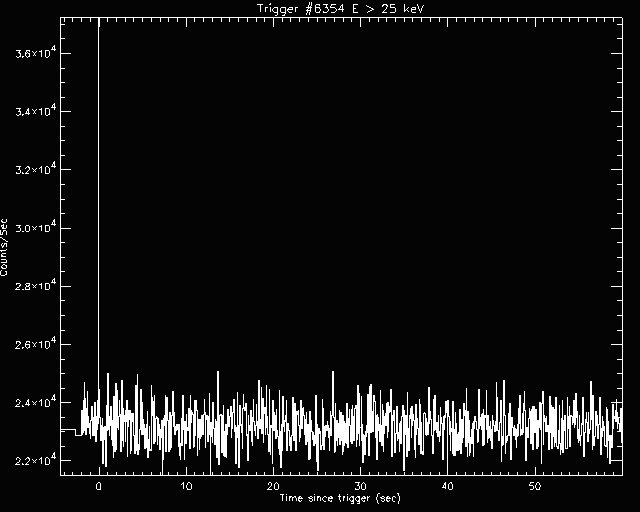Screen dimensions: 640x512
Task: Select the y-axis value 3.4×10^4
Action: pos(36,111)
